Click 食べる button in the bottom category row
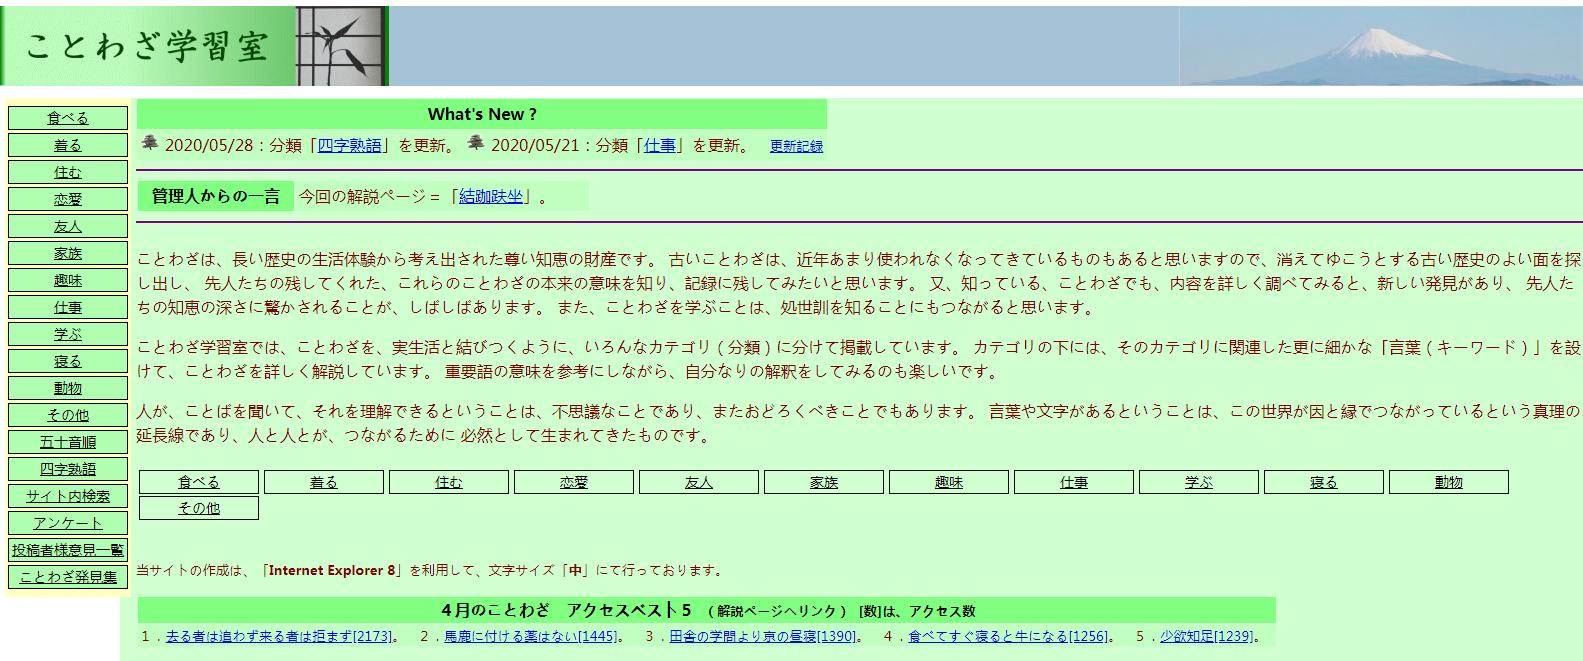 tap(199, 482)
